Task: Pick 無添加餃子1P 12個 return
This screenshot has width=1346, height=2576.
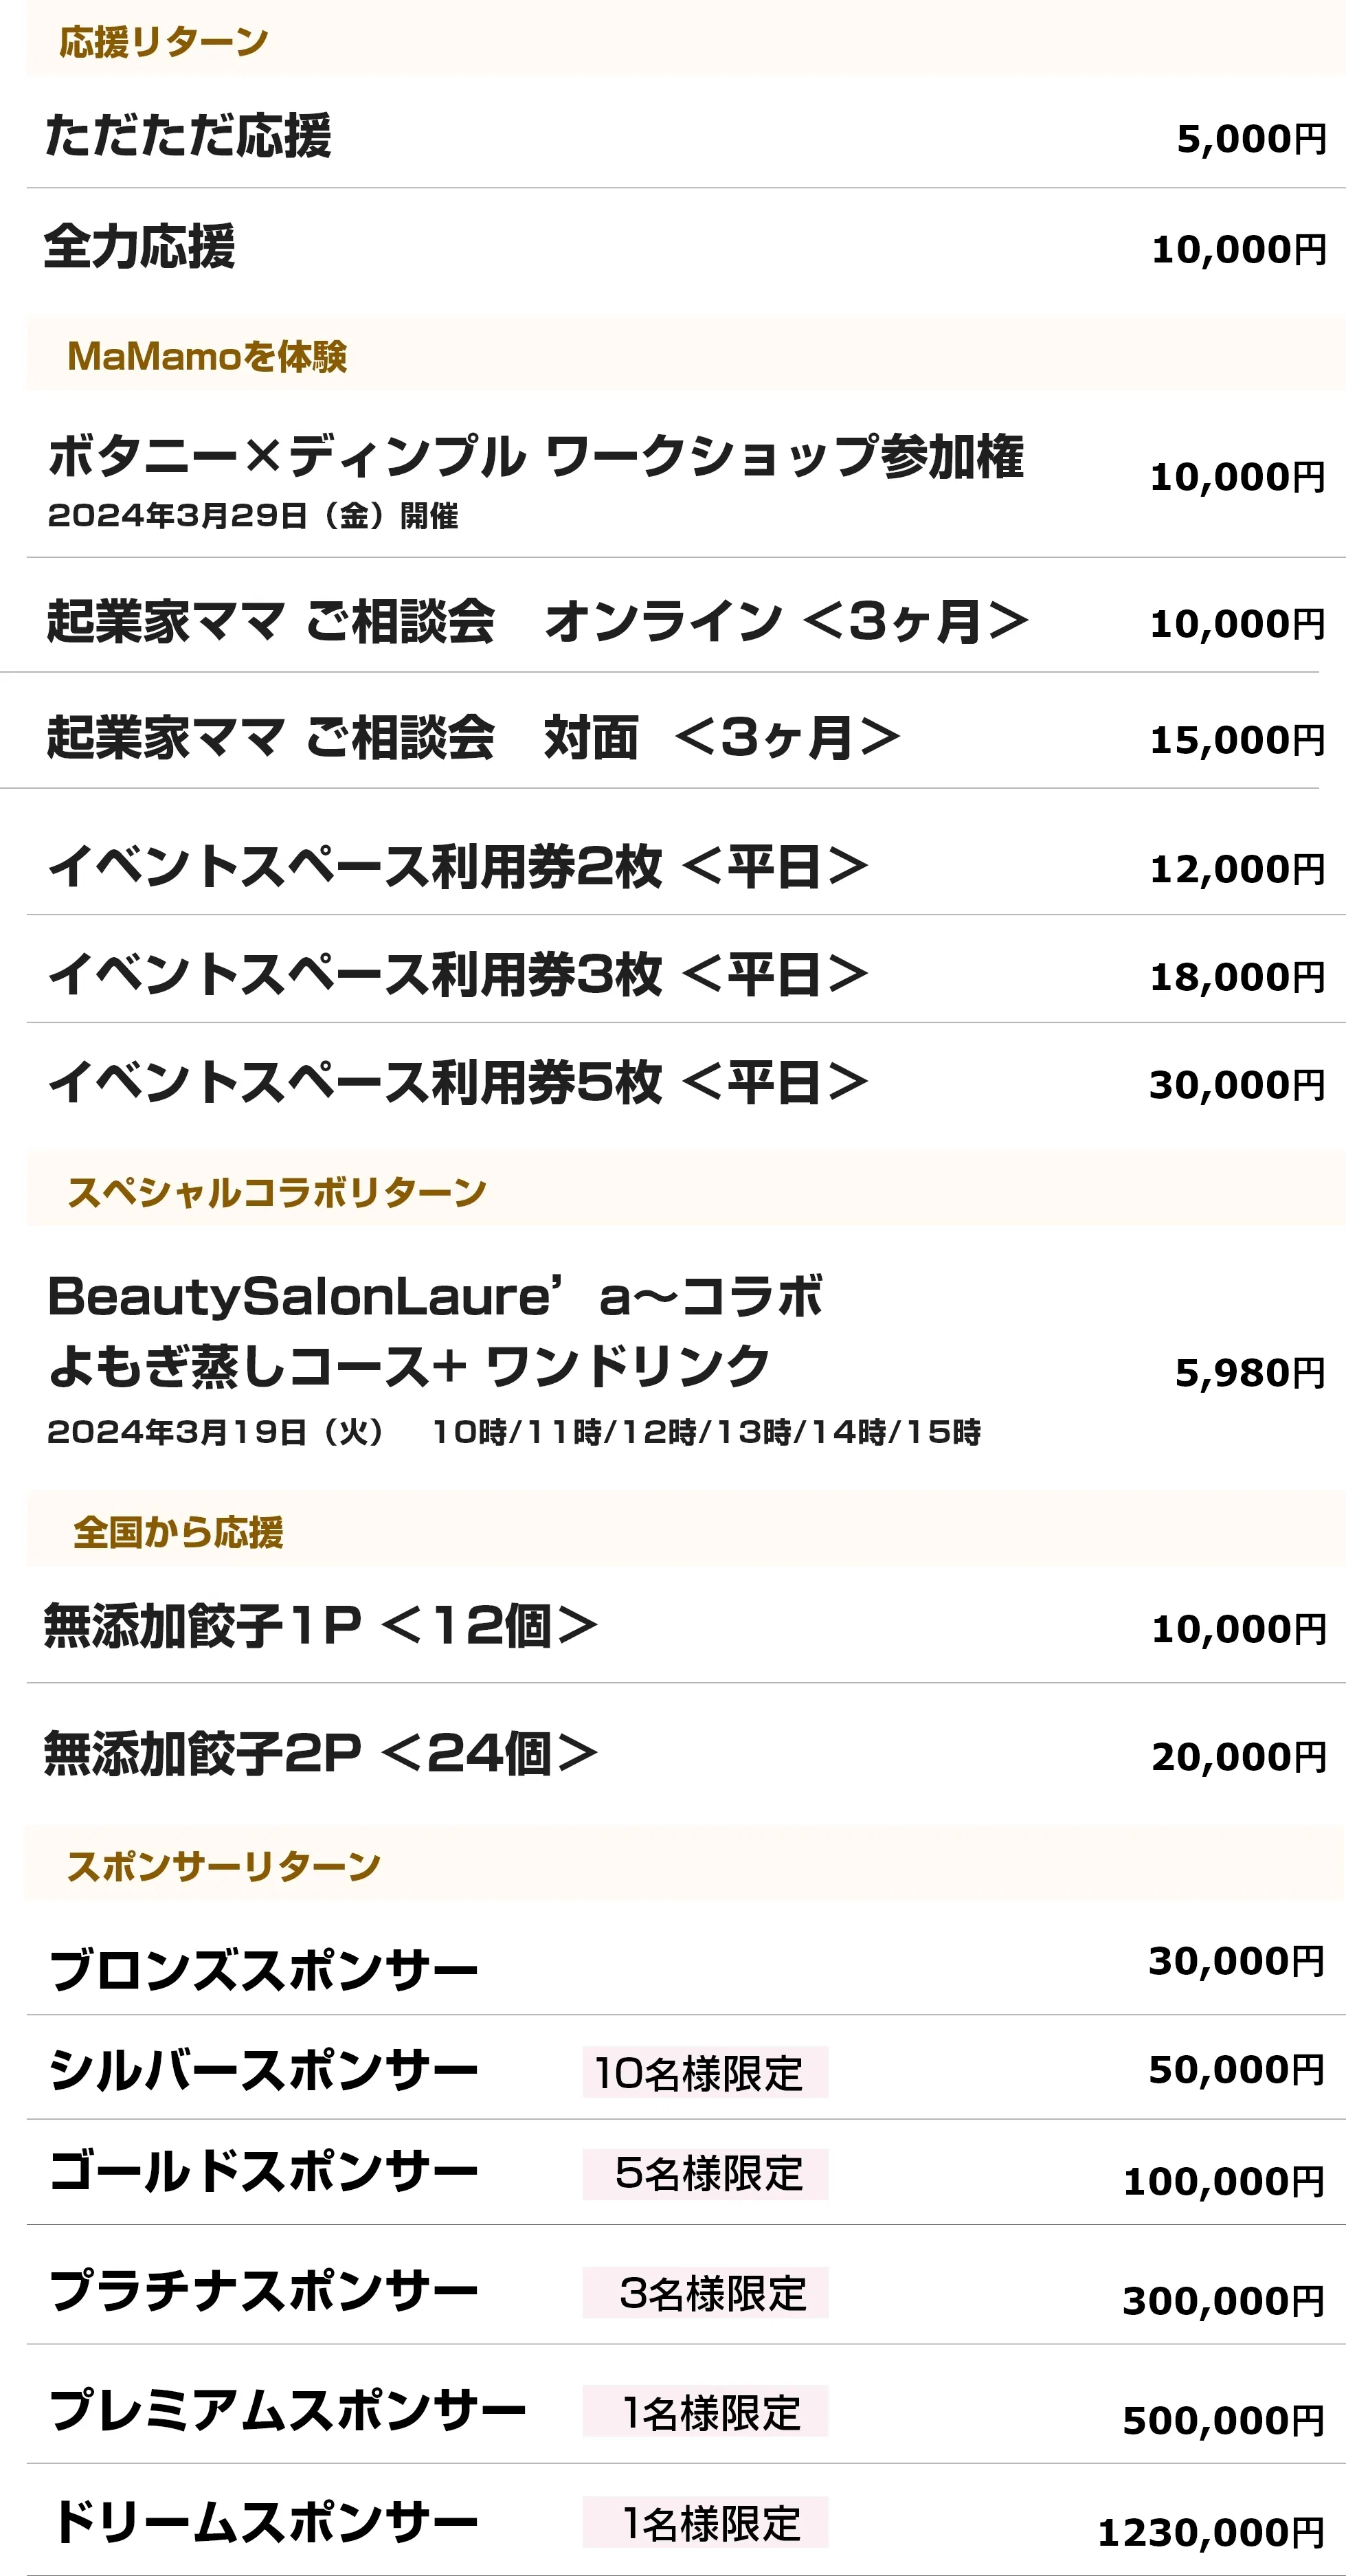Action: 320,1626
